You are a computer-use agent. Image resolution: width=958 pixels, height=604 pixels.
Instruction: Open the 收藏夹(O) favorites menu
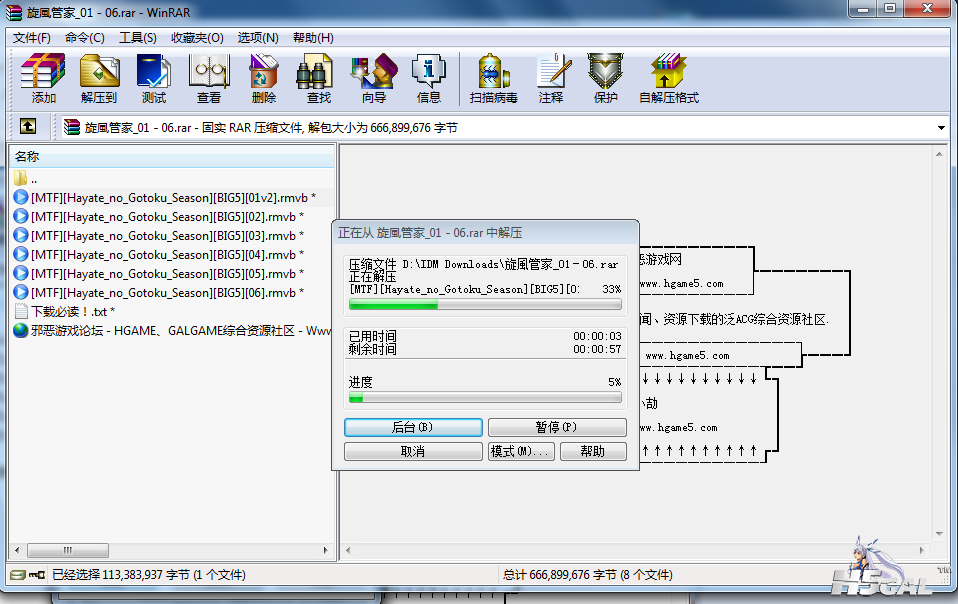coord(197,38)
